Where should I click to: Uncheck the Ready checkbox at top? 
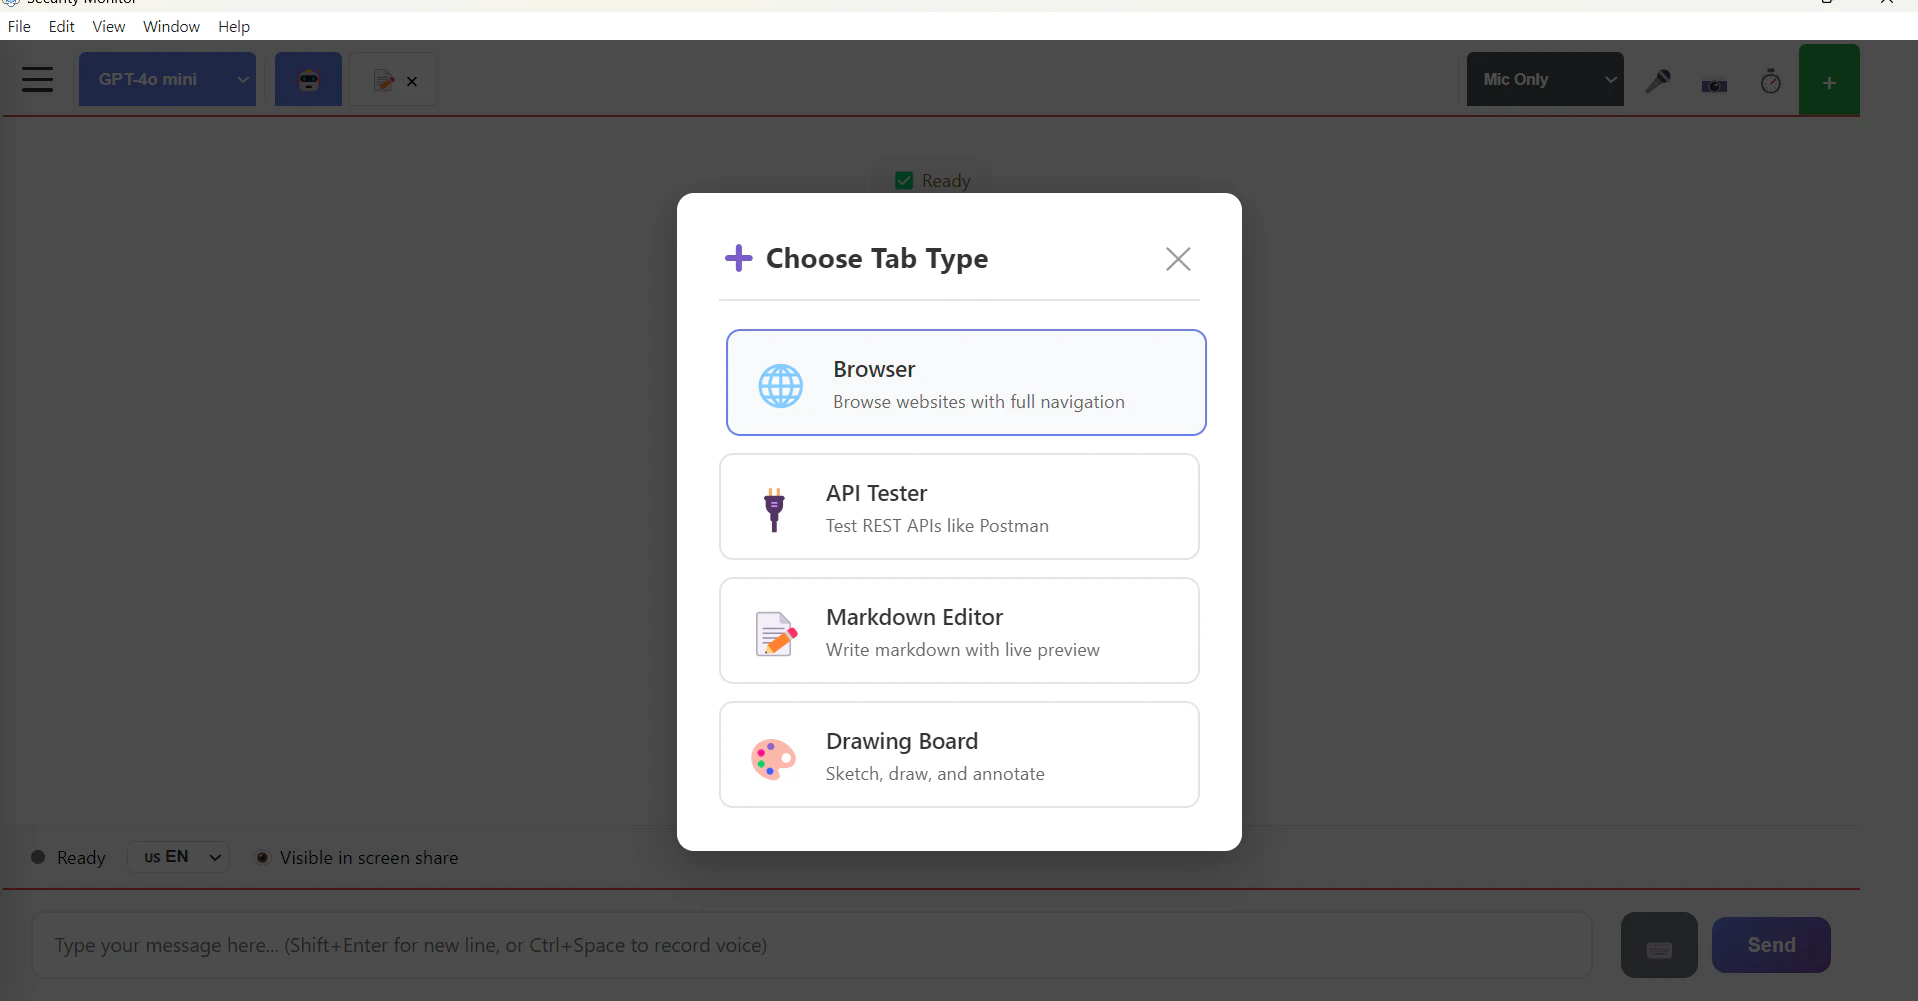[903, 180]
